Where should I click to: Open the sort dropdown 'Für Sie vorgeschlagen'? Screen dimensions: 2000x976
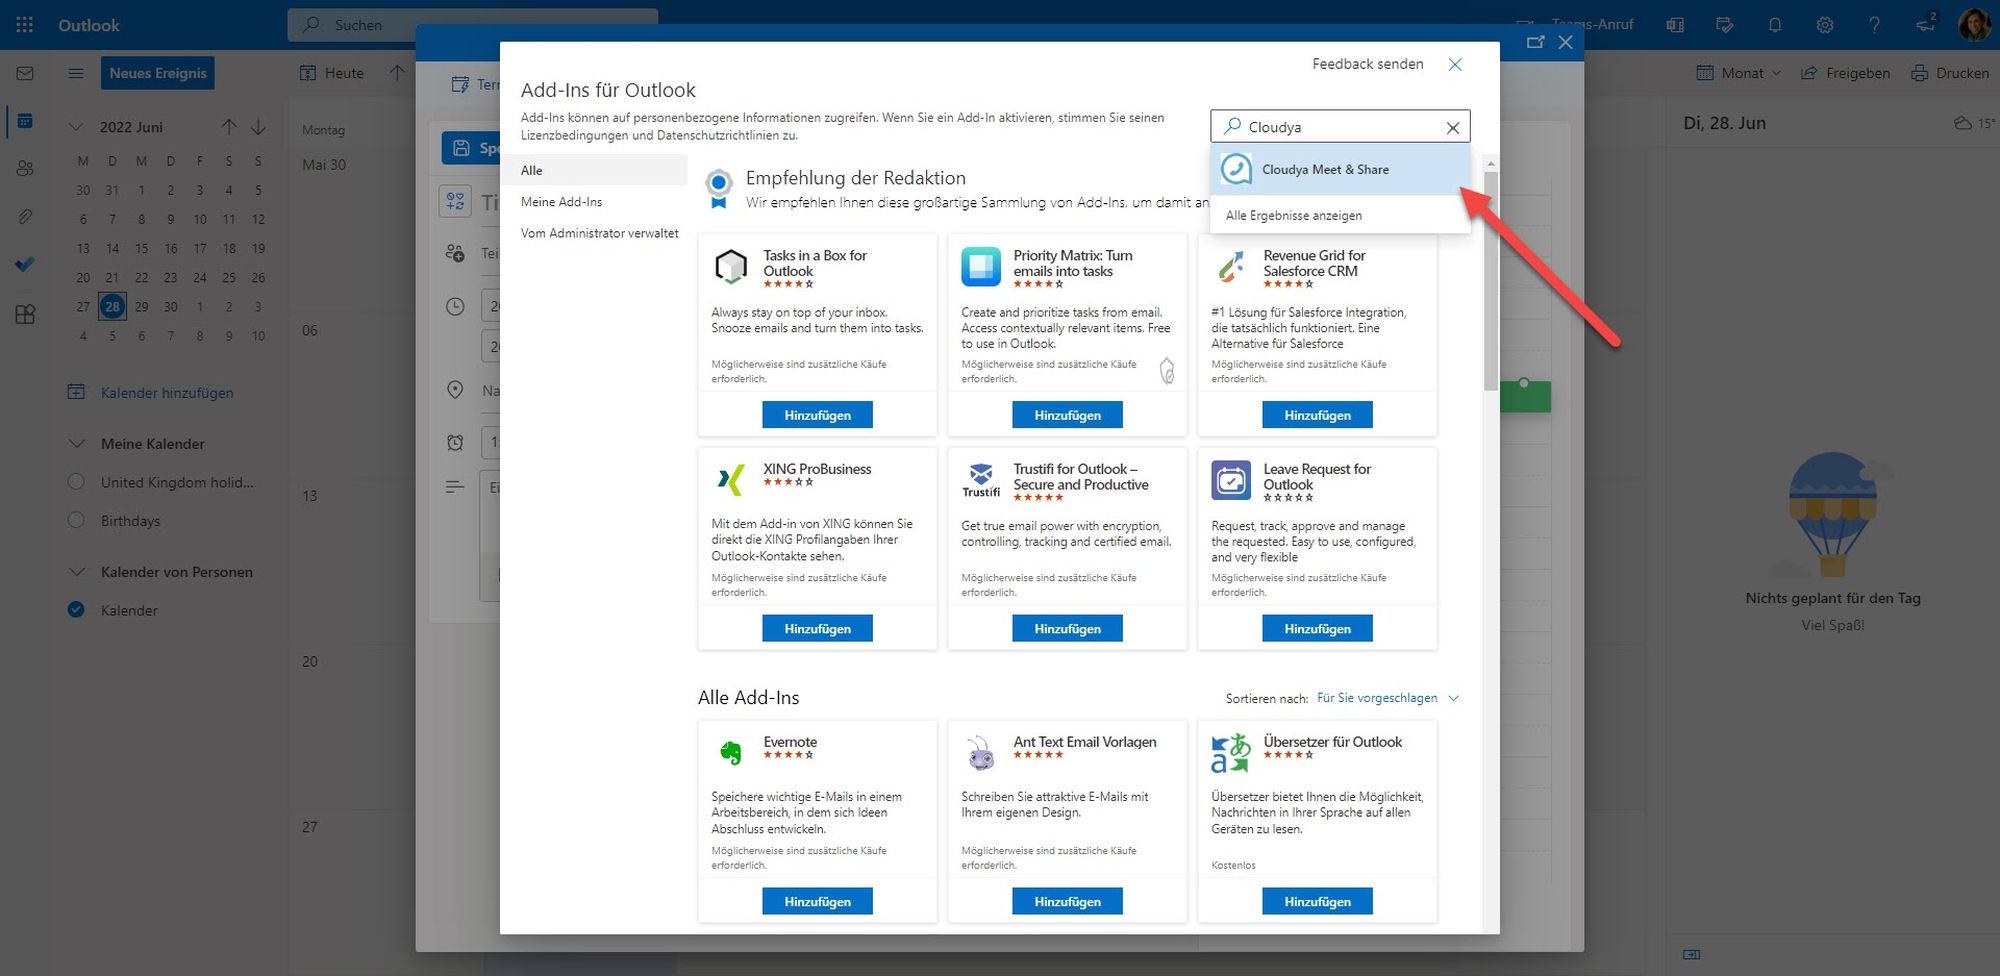coord(1387,698)
